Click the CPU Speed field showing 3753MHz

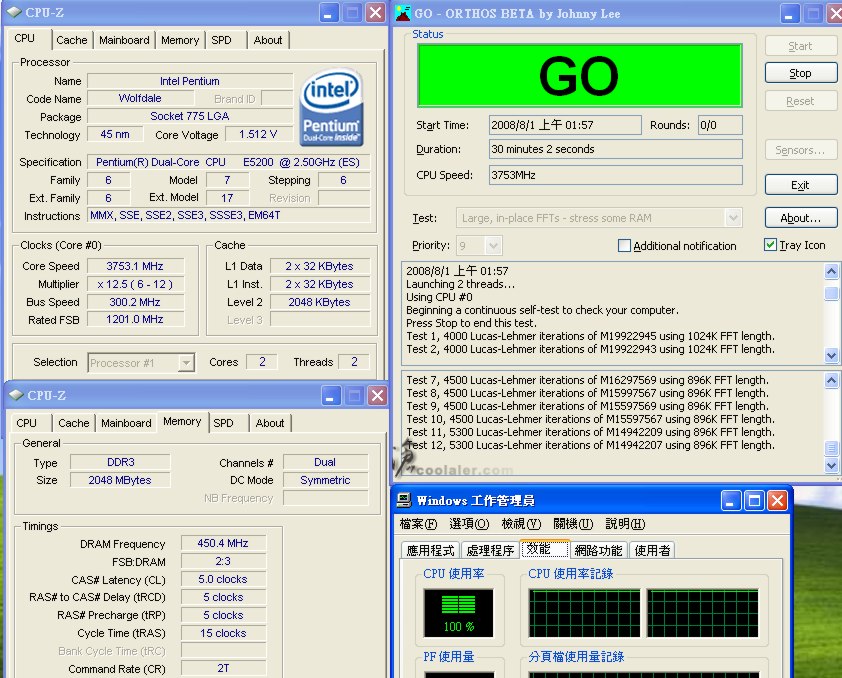[x=615, y=175]
